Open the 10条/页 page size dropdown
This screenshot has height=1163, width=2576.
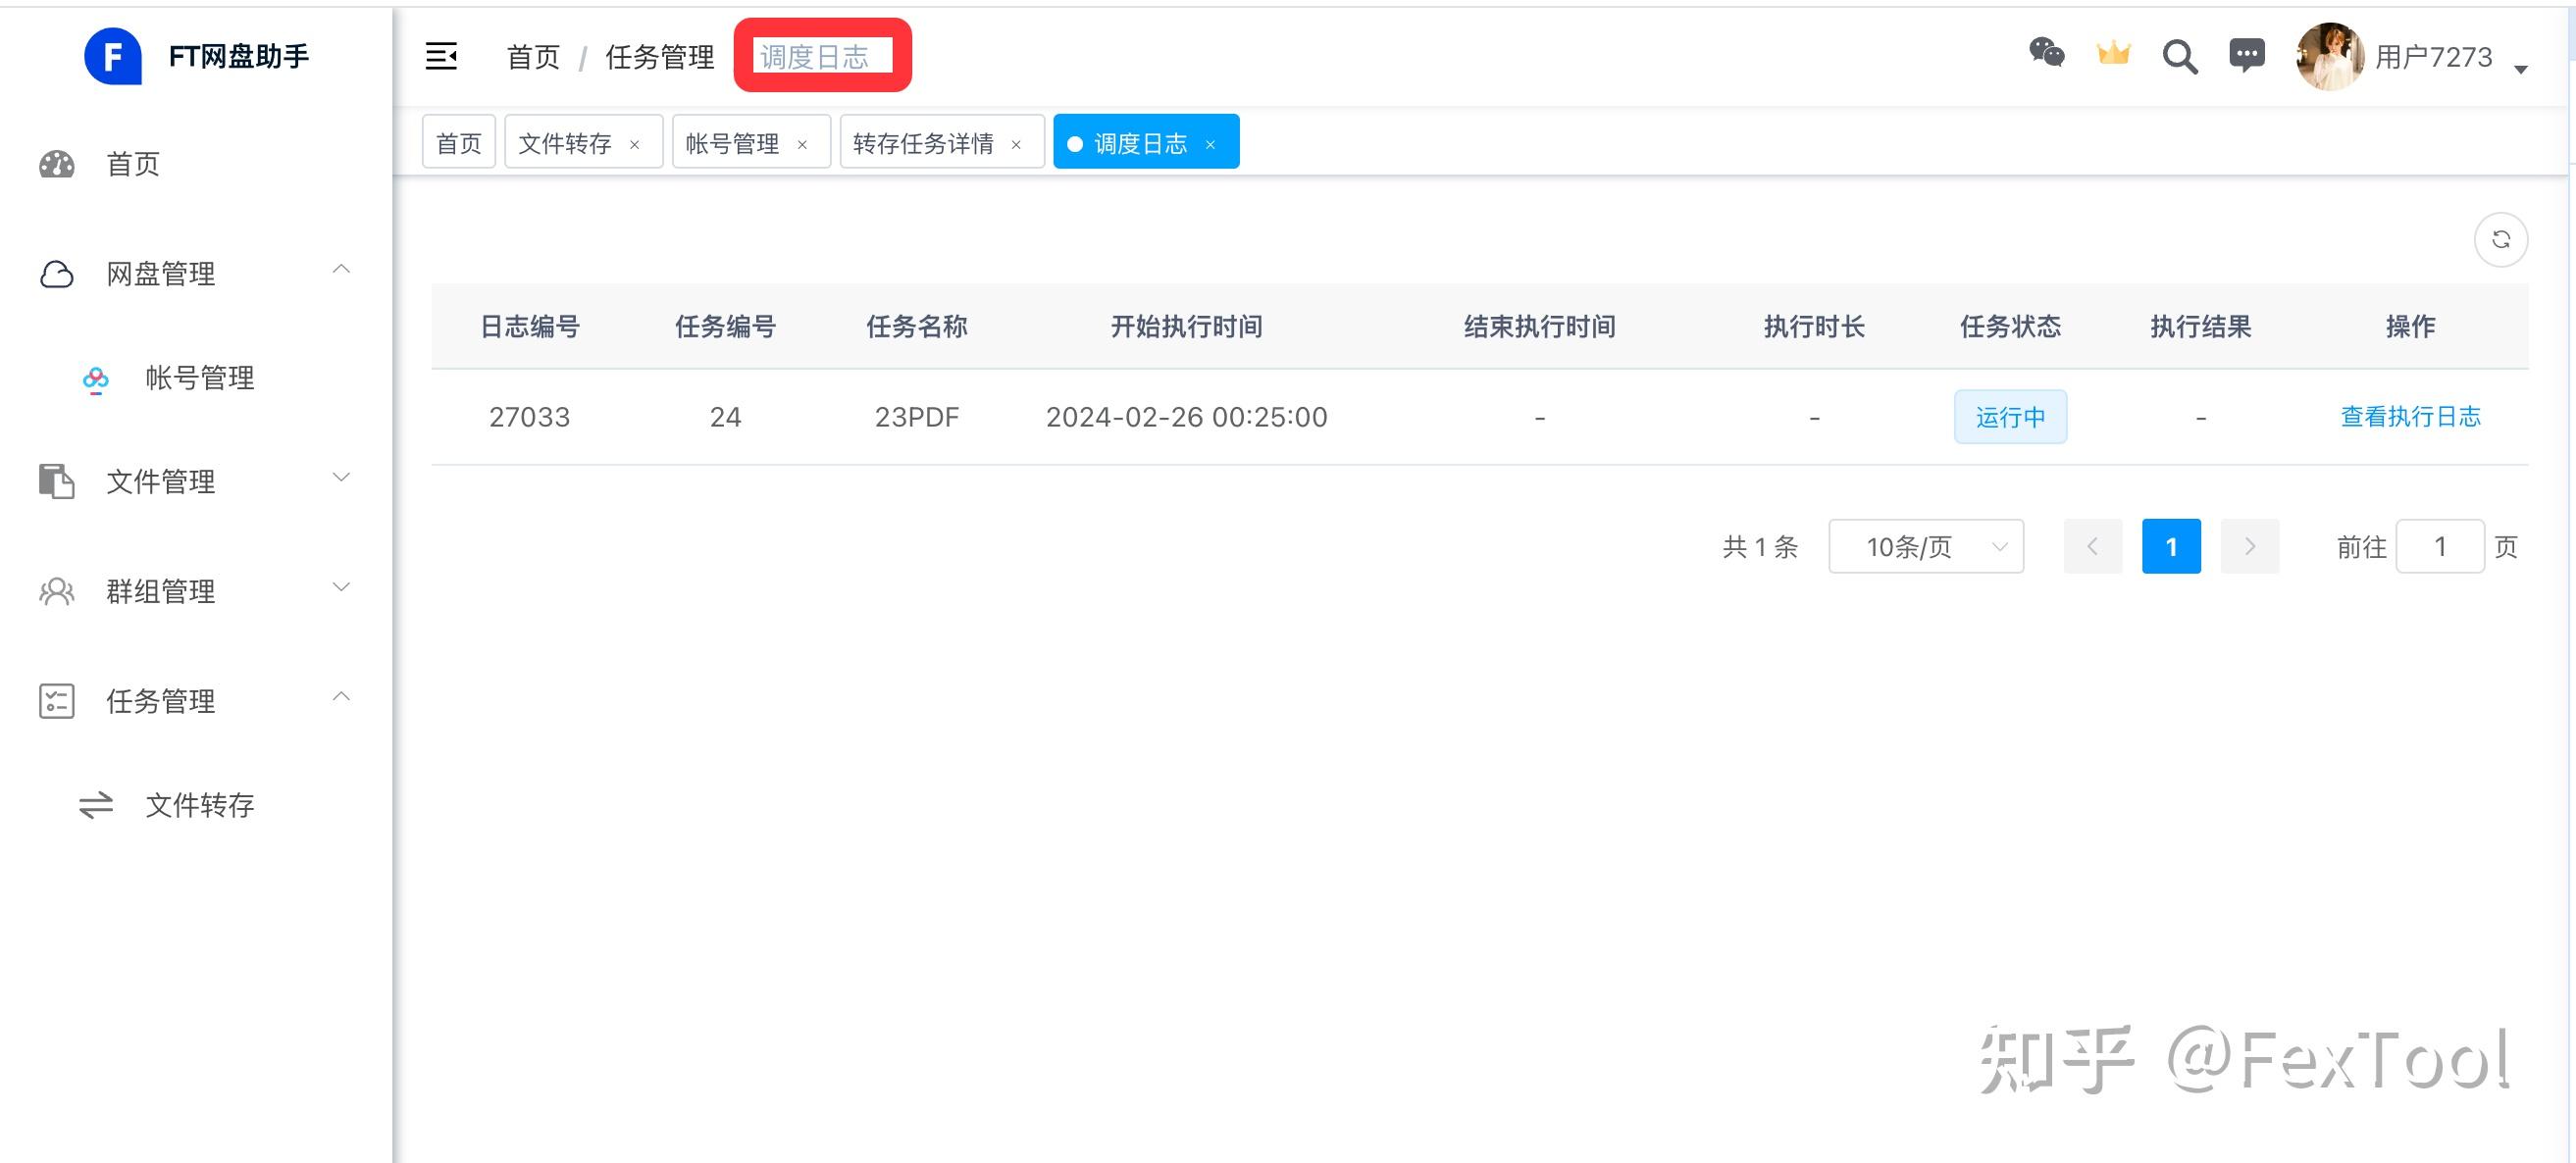[x=1926, y=546]
